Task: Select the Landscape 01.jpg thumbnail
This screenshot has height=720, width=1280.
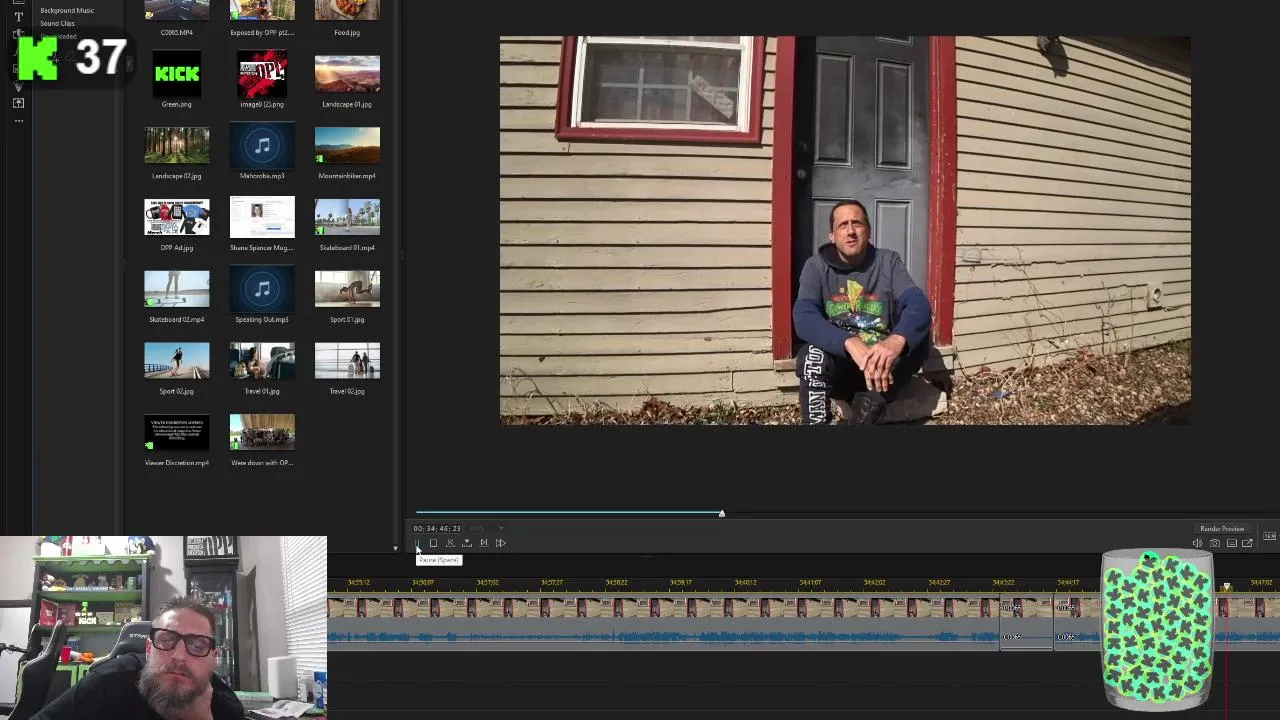Action: tap(347, 74)
